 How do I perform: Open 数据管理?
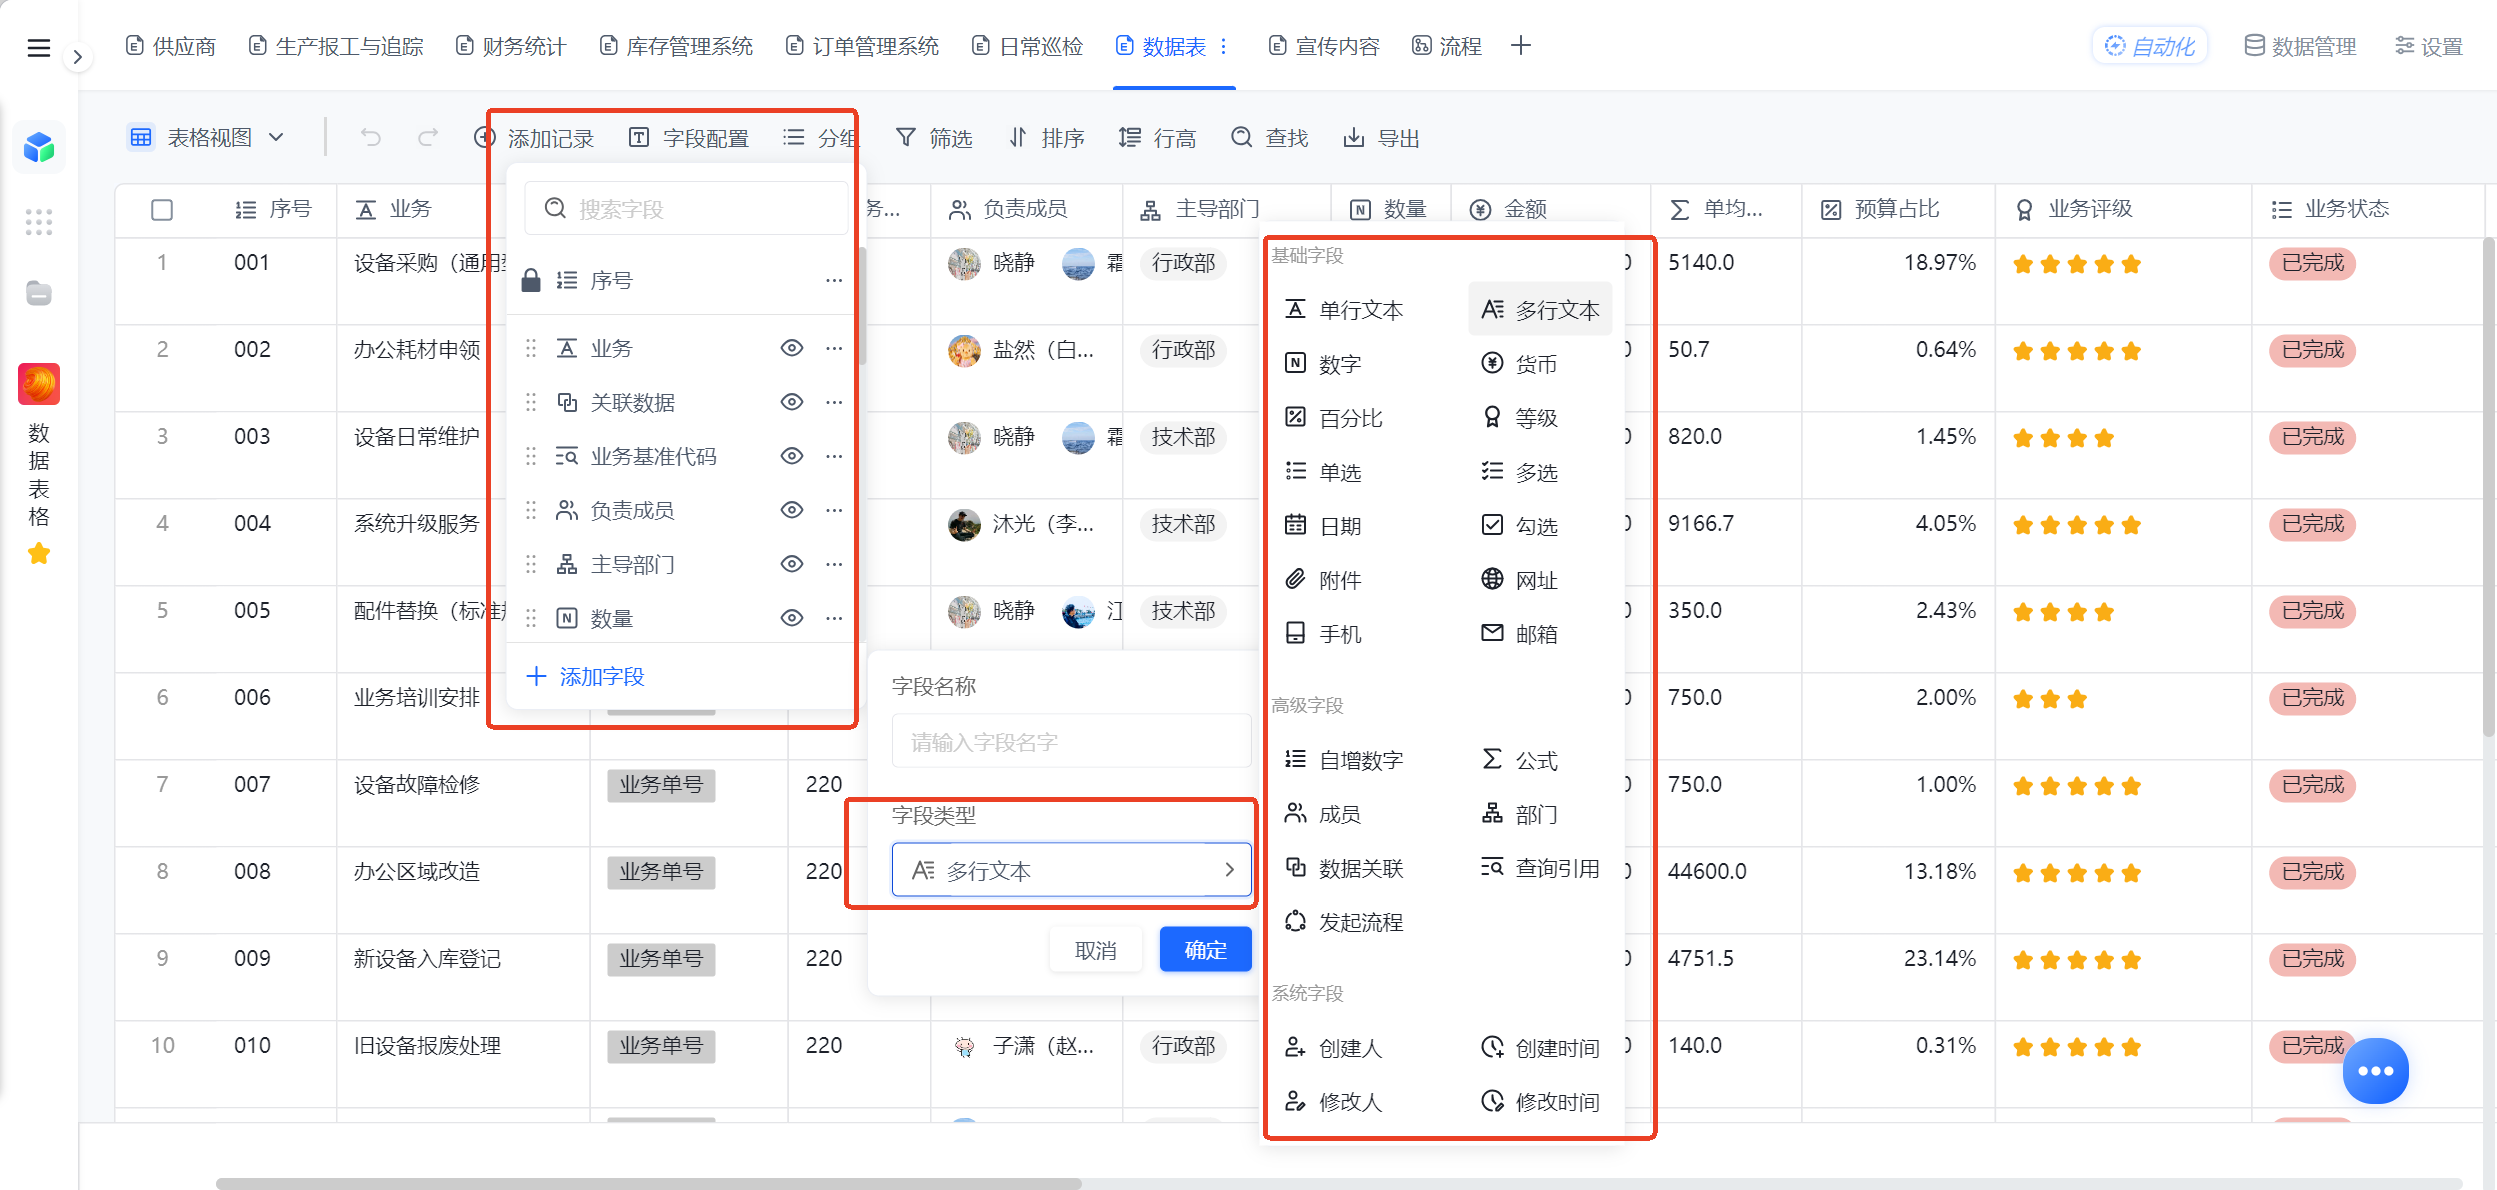pos(2300,46)
